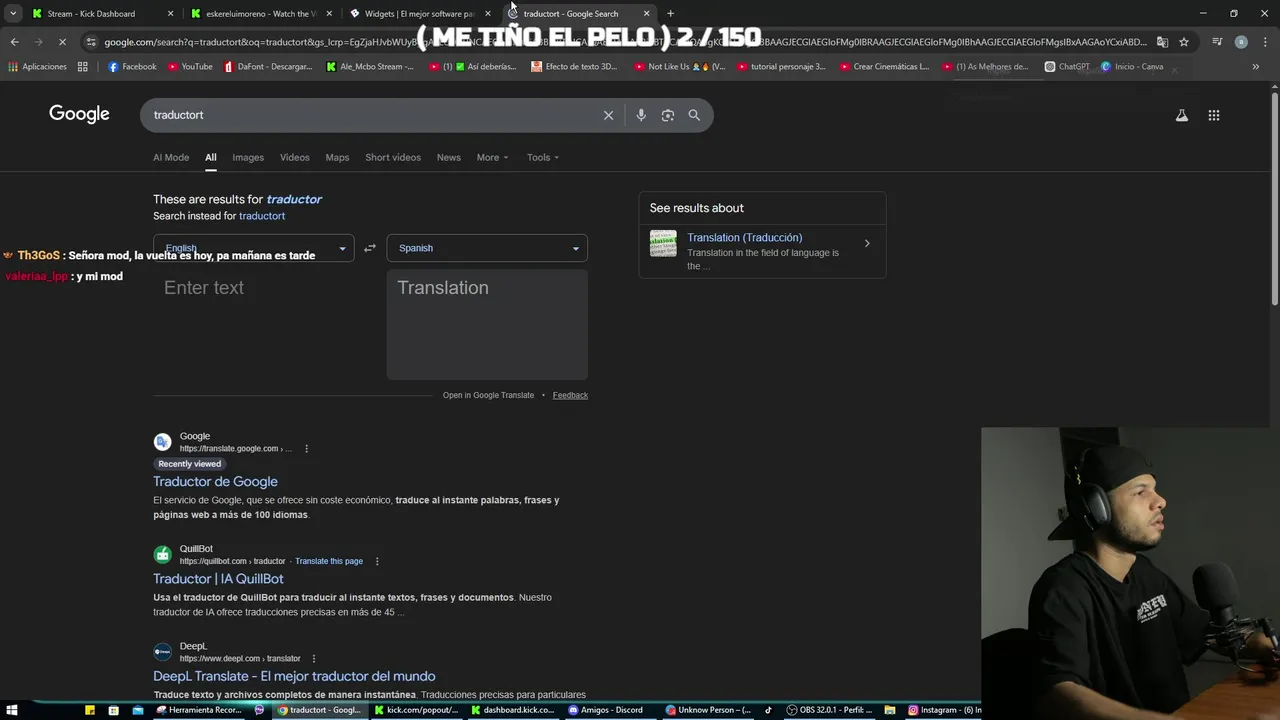Open the source language dropdown
This screenshot has height=720, width=1280.
click(253, 248)
